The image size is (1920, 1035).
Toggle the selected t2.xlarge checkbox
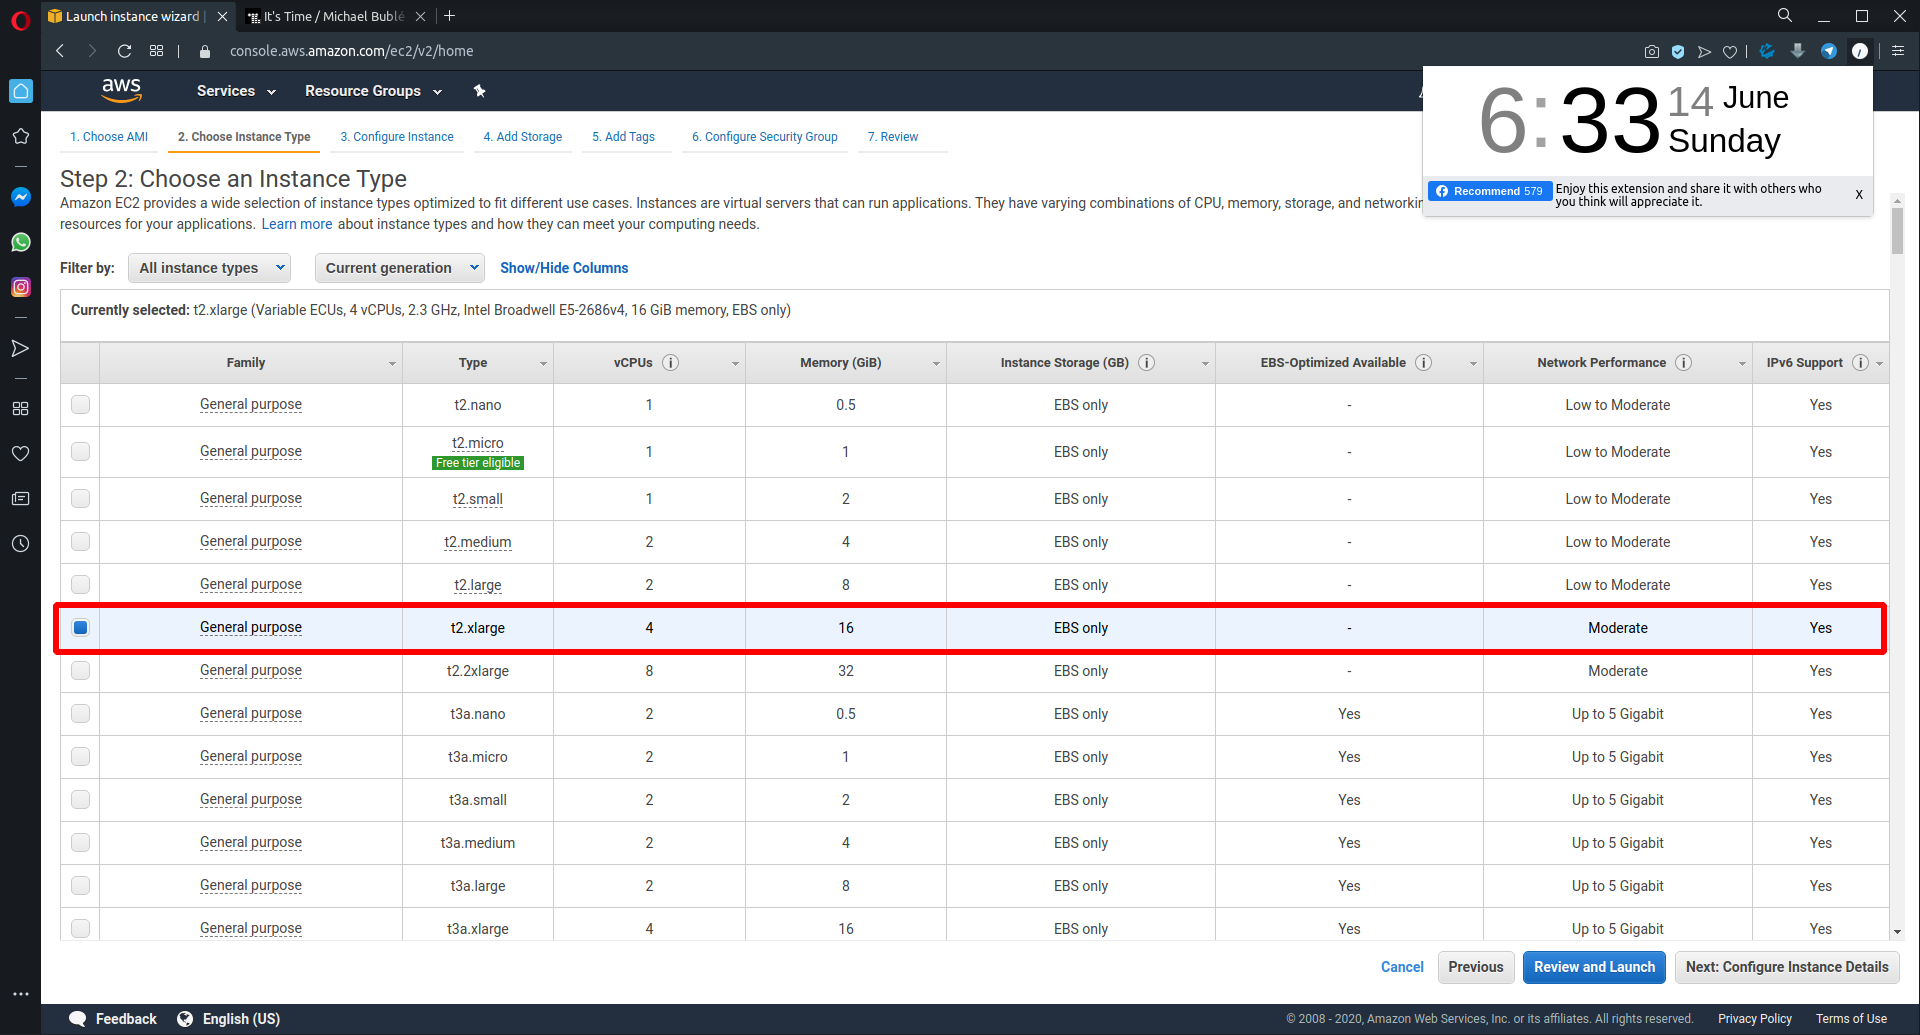[x=81, y=628]
